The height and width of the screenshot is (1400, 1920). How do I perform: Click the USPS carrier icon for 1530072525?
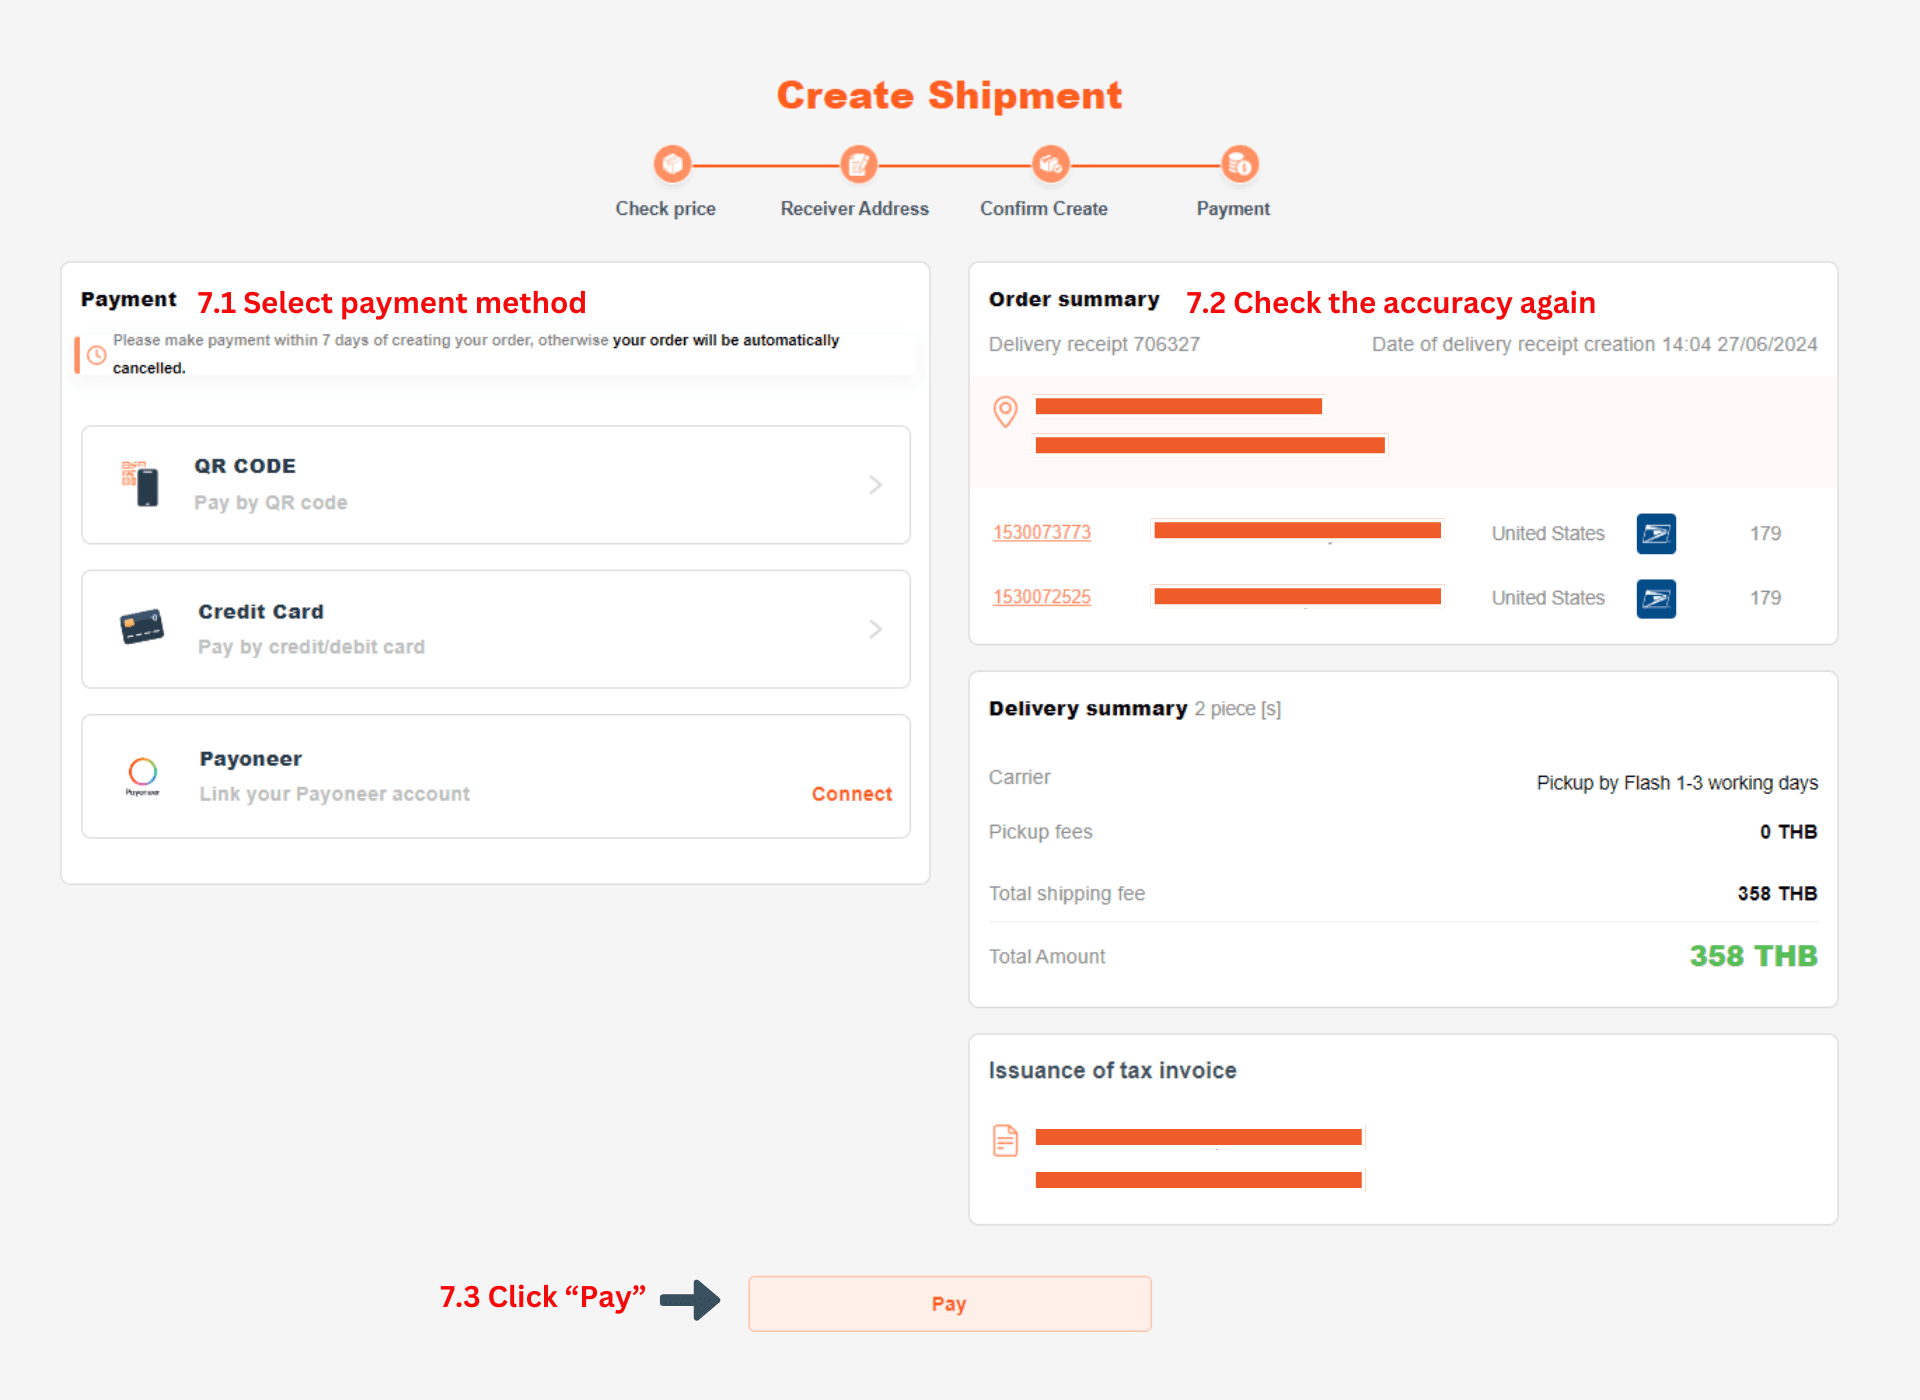click(1656, 598)
